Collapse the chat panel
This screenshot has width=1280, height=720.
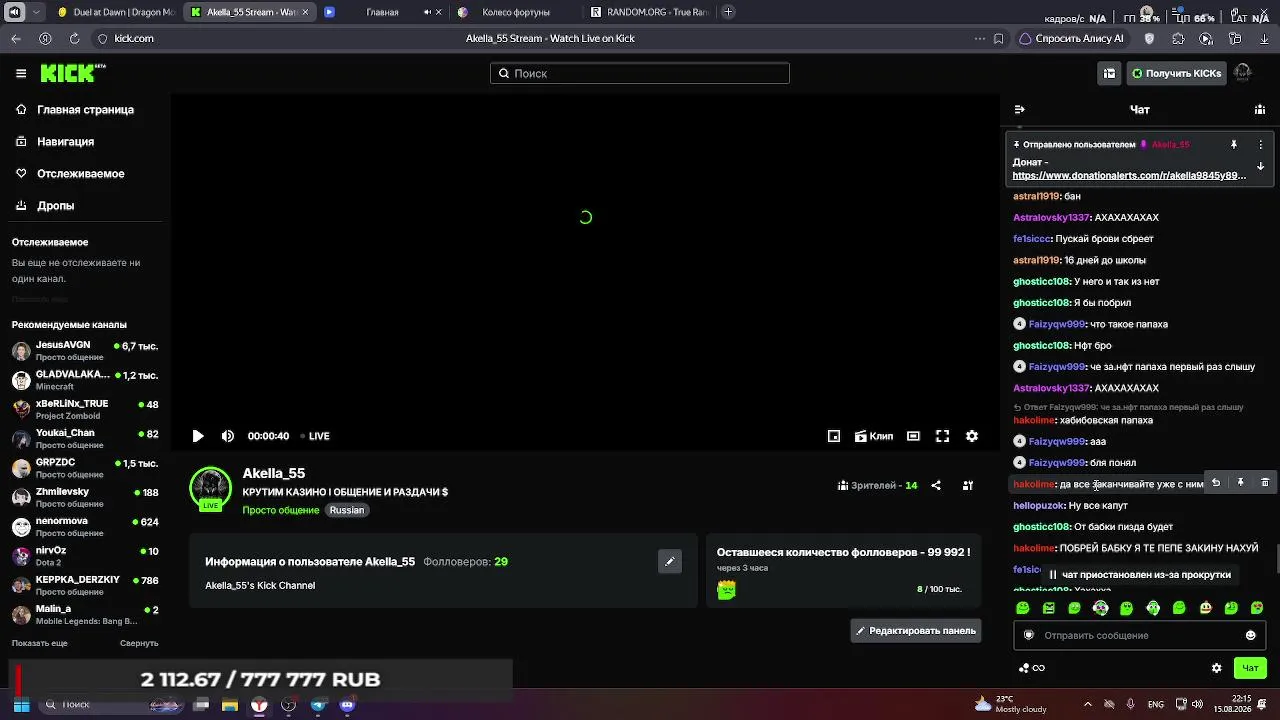coord(1019,109)
